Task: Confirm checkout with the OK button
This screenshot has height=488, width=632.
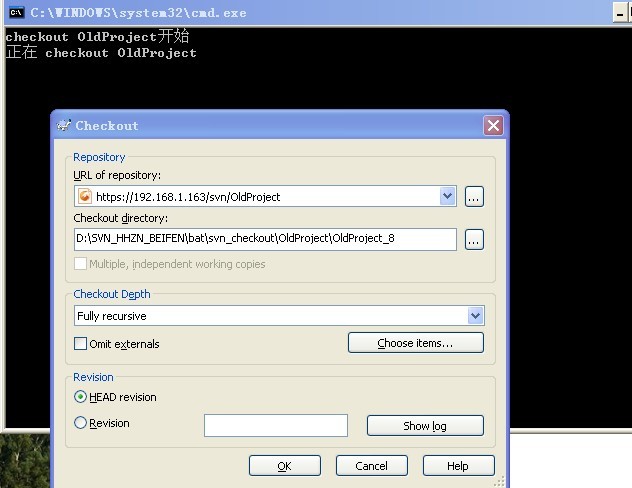Action: [284, 466]
